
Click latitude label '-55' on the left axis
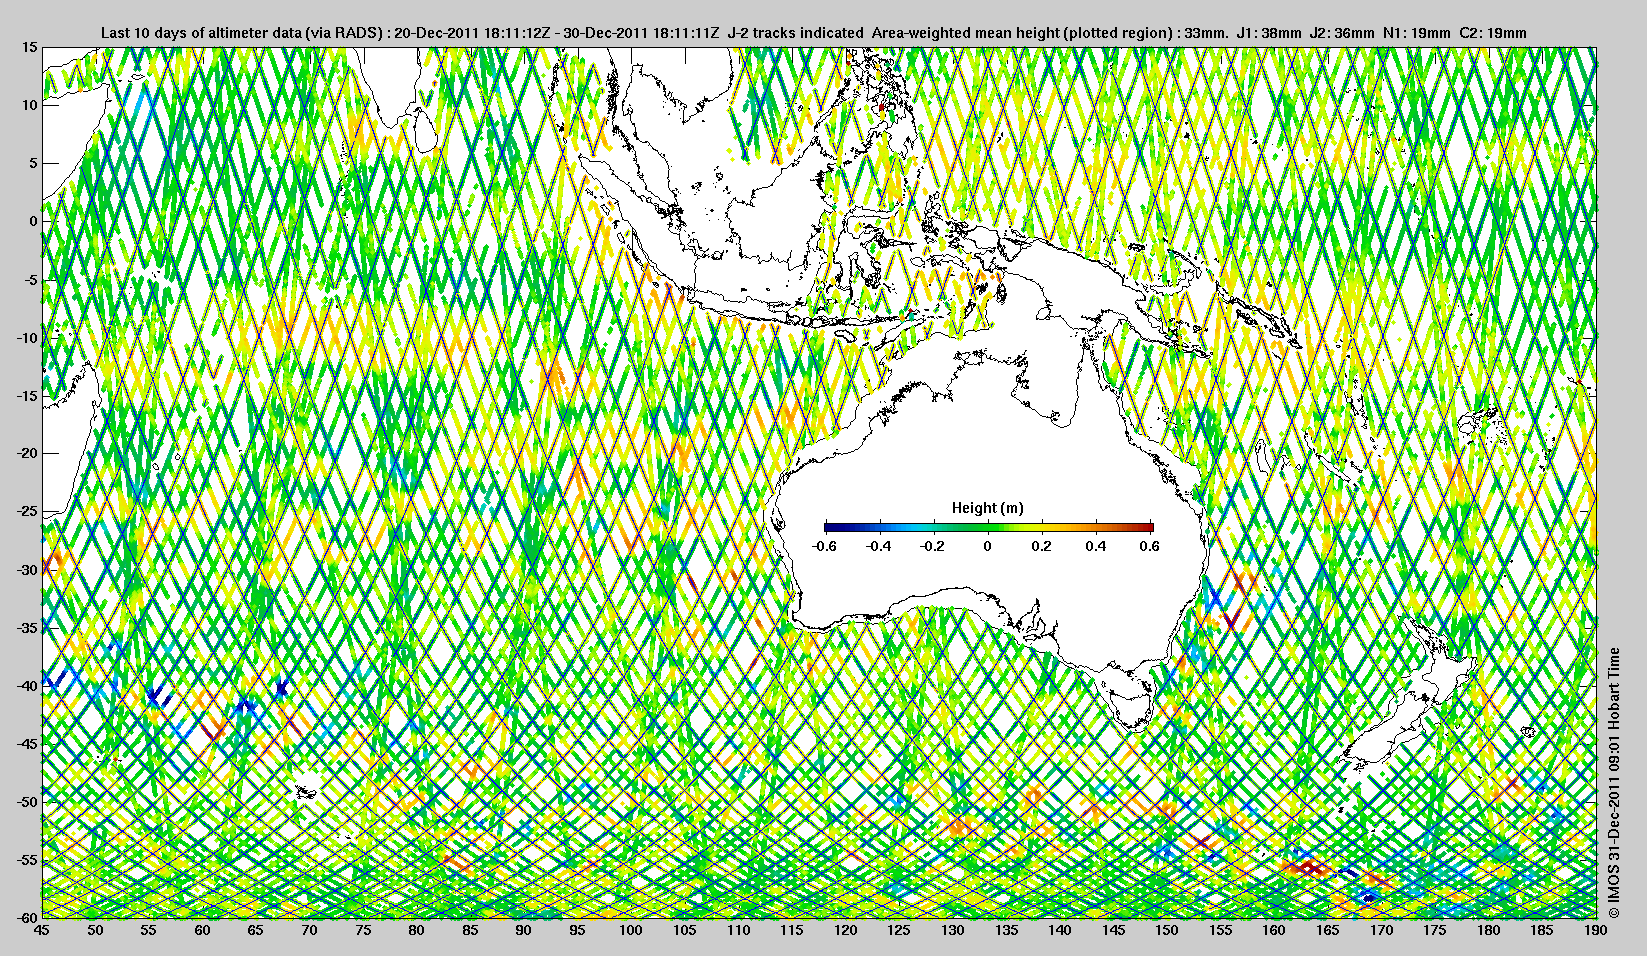point(27,859)
